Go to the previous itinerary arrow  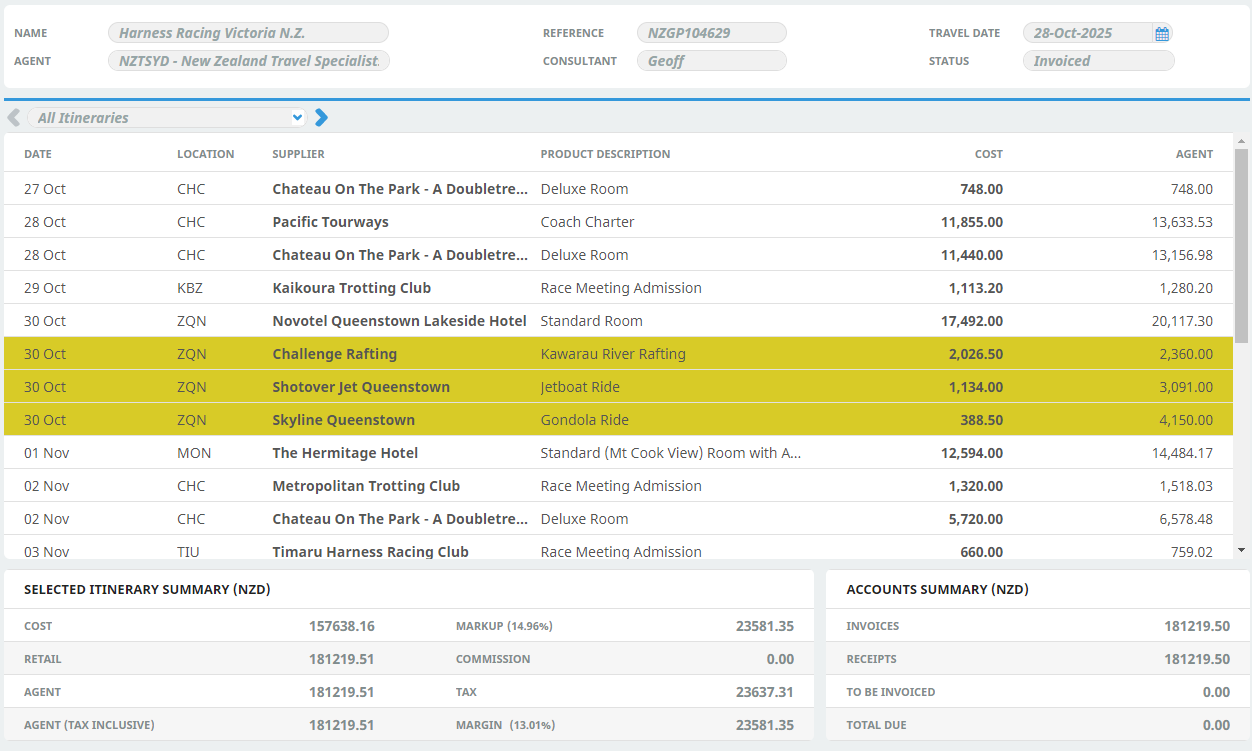click(x=14, y=118)
